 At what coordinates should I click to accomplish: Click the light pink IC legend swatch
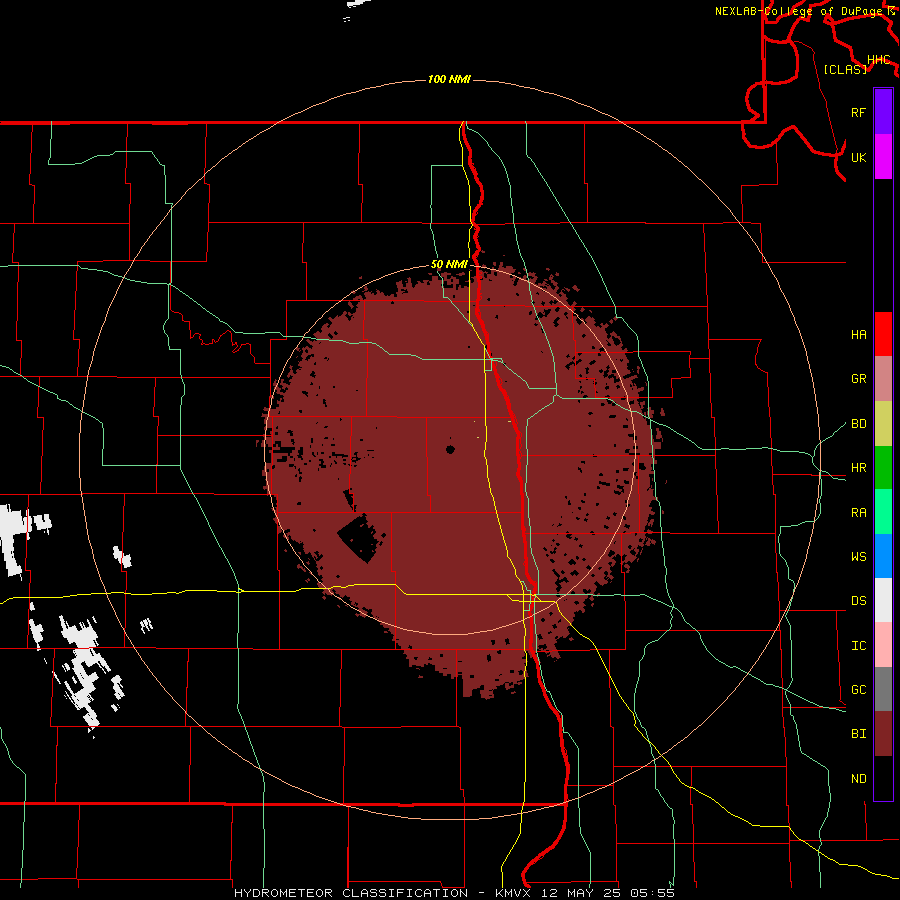coord(883,645)
